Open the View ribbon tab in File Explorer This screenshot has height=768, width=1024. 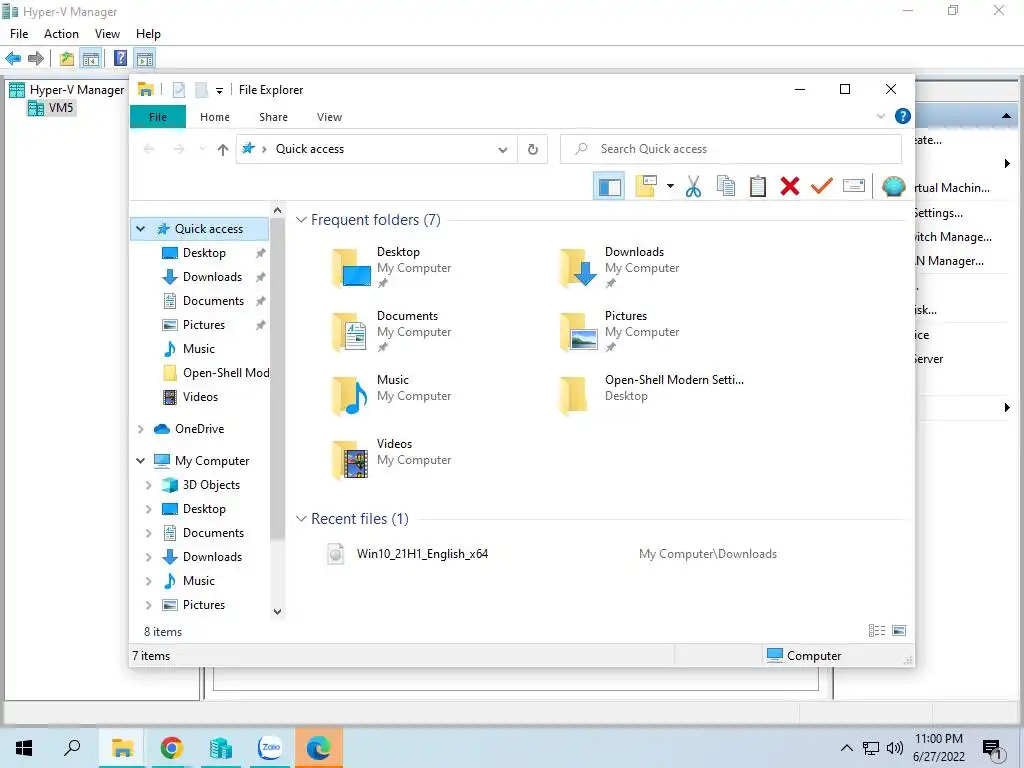[x=329, y=117]
